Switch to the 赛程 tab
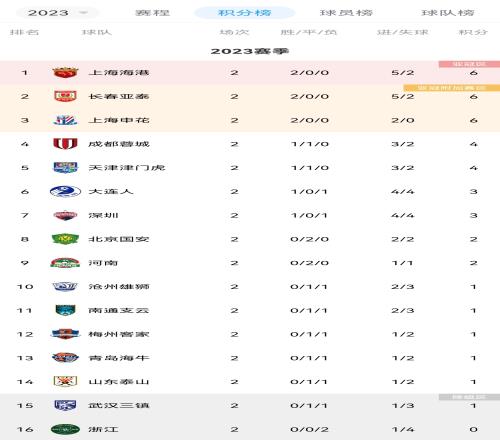This screenshot has width=500, height=440. pos(152,13)
